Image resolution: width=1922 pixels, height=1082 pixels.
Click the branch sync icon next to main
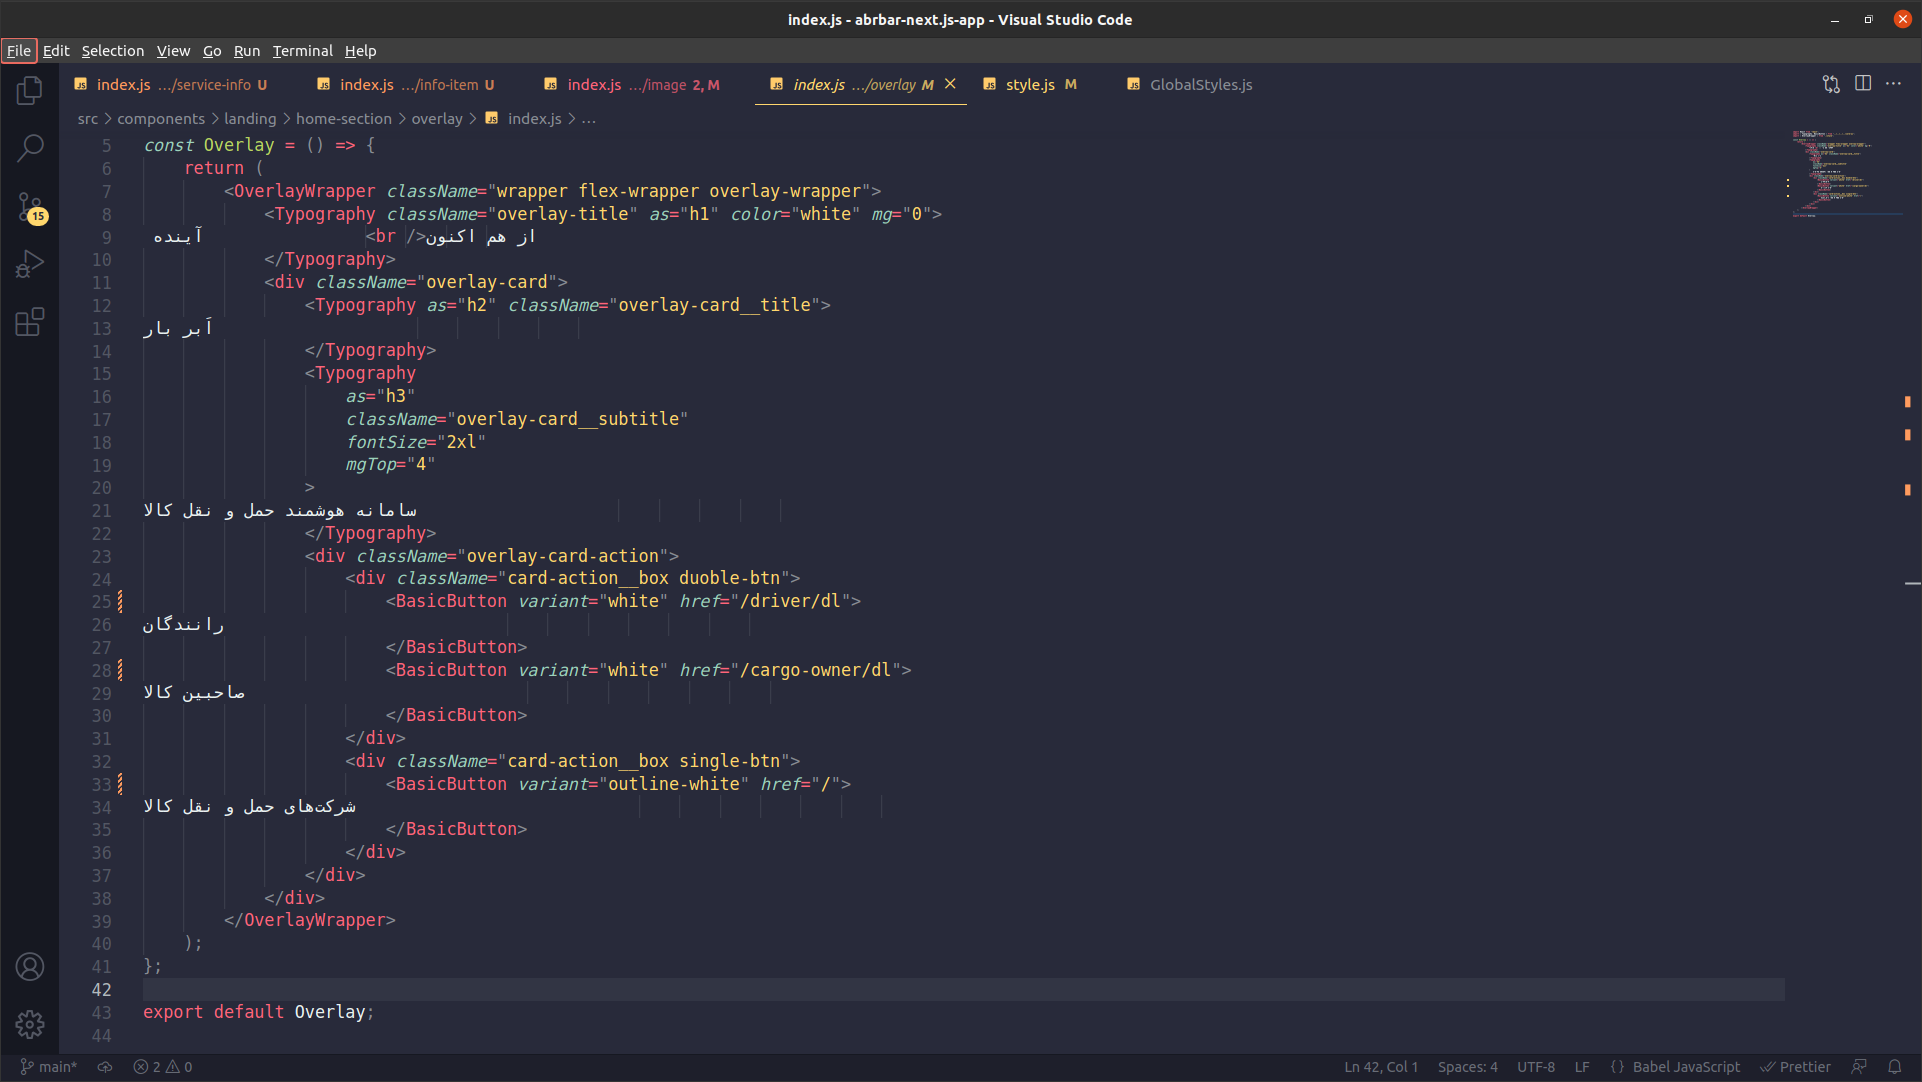click(105, 1066)
